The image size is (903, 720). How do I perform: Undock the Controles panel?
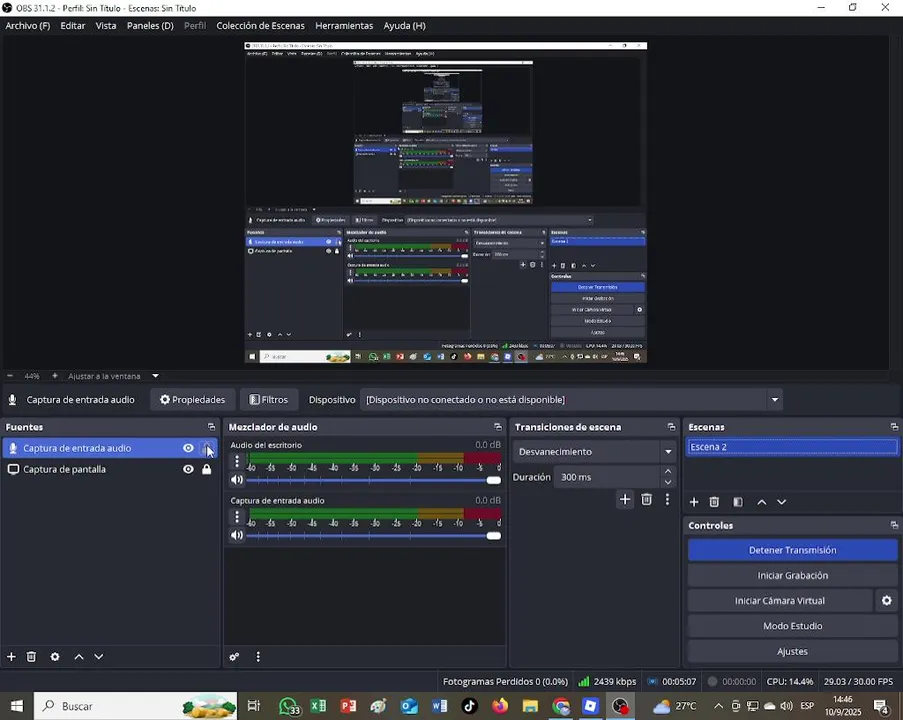click(894, 525)
